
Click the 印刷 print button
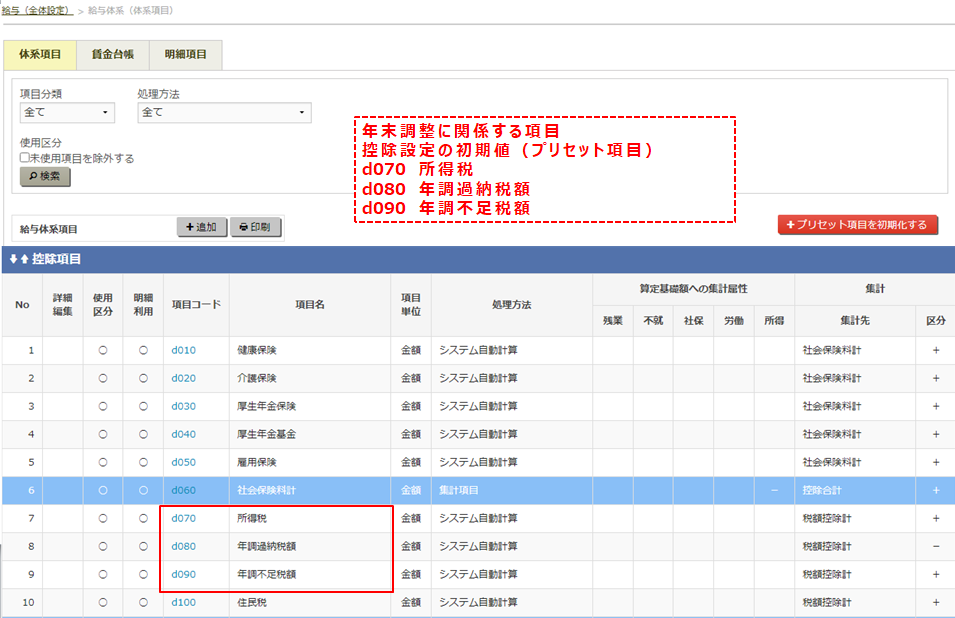click(x=255, y=228)
